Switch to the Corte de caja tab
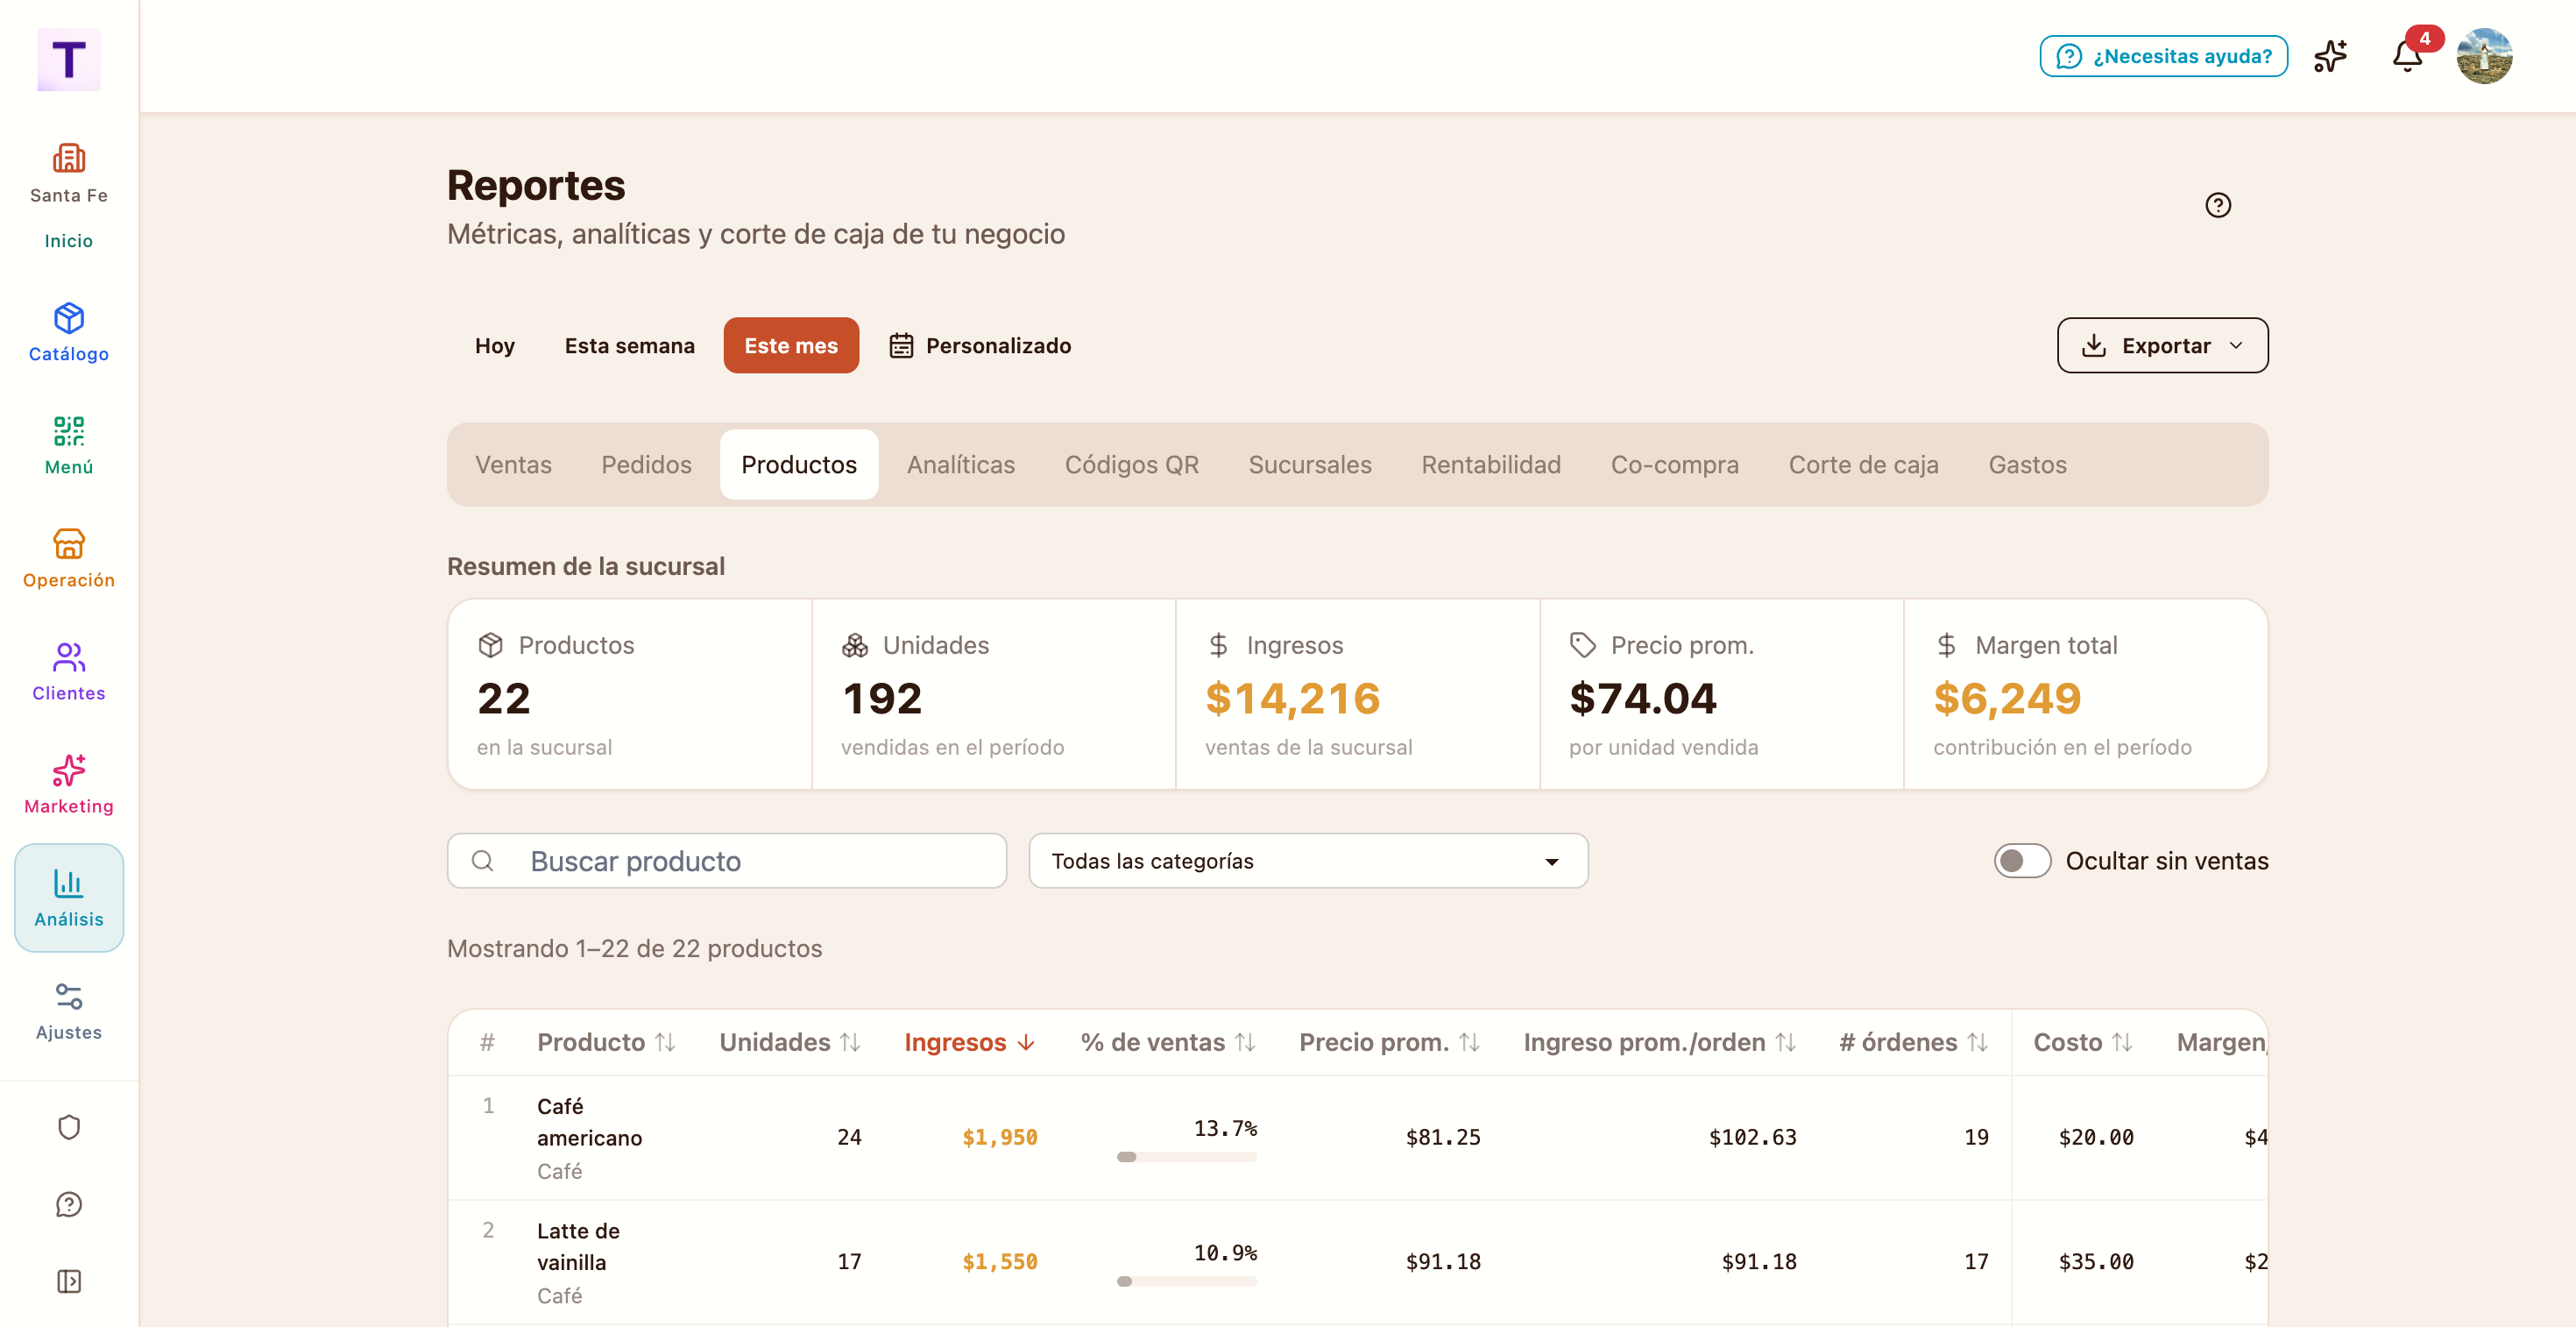The height and width of the screenshot is (1327, 2576). [x=1863, y=464]
